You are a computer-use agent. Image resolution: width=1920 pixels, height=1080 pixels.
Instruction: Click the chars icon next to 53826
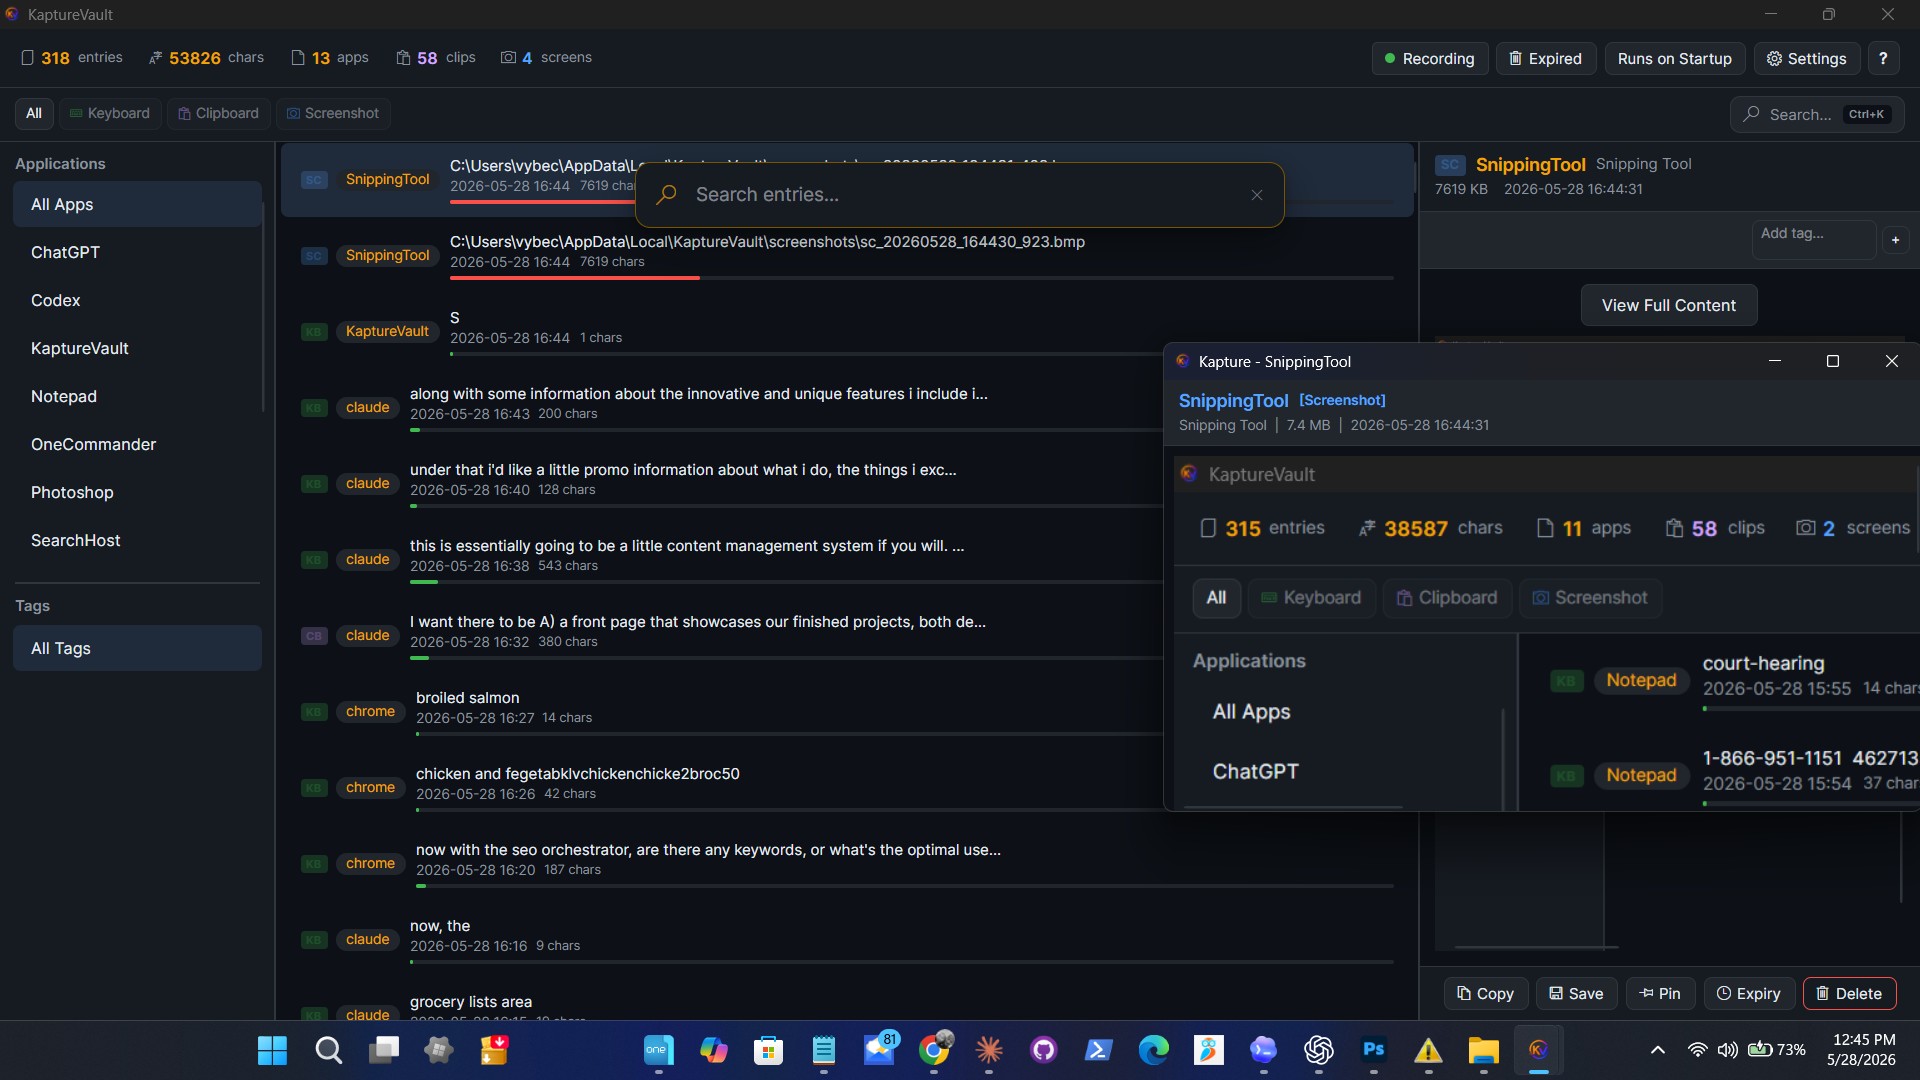[155, 58]
